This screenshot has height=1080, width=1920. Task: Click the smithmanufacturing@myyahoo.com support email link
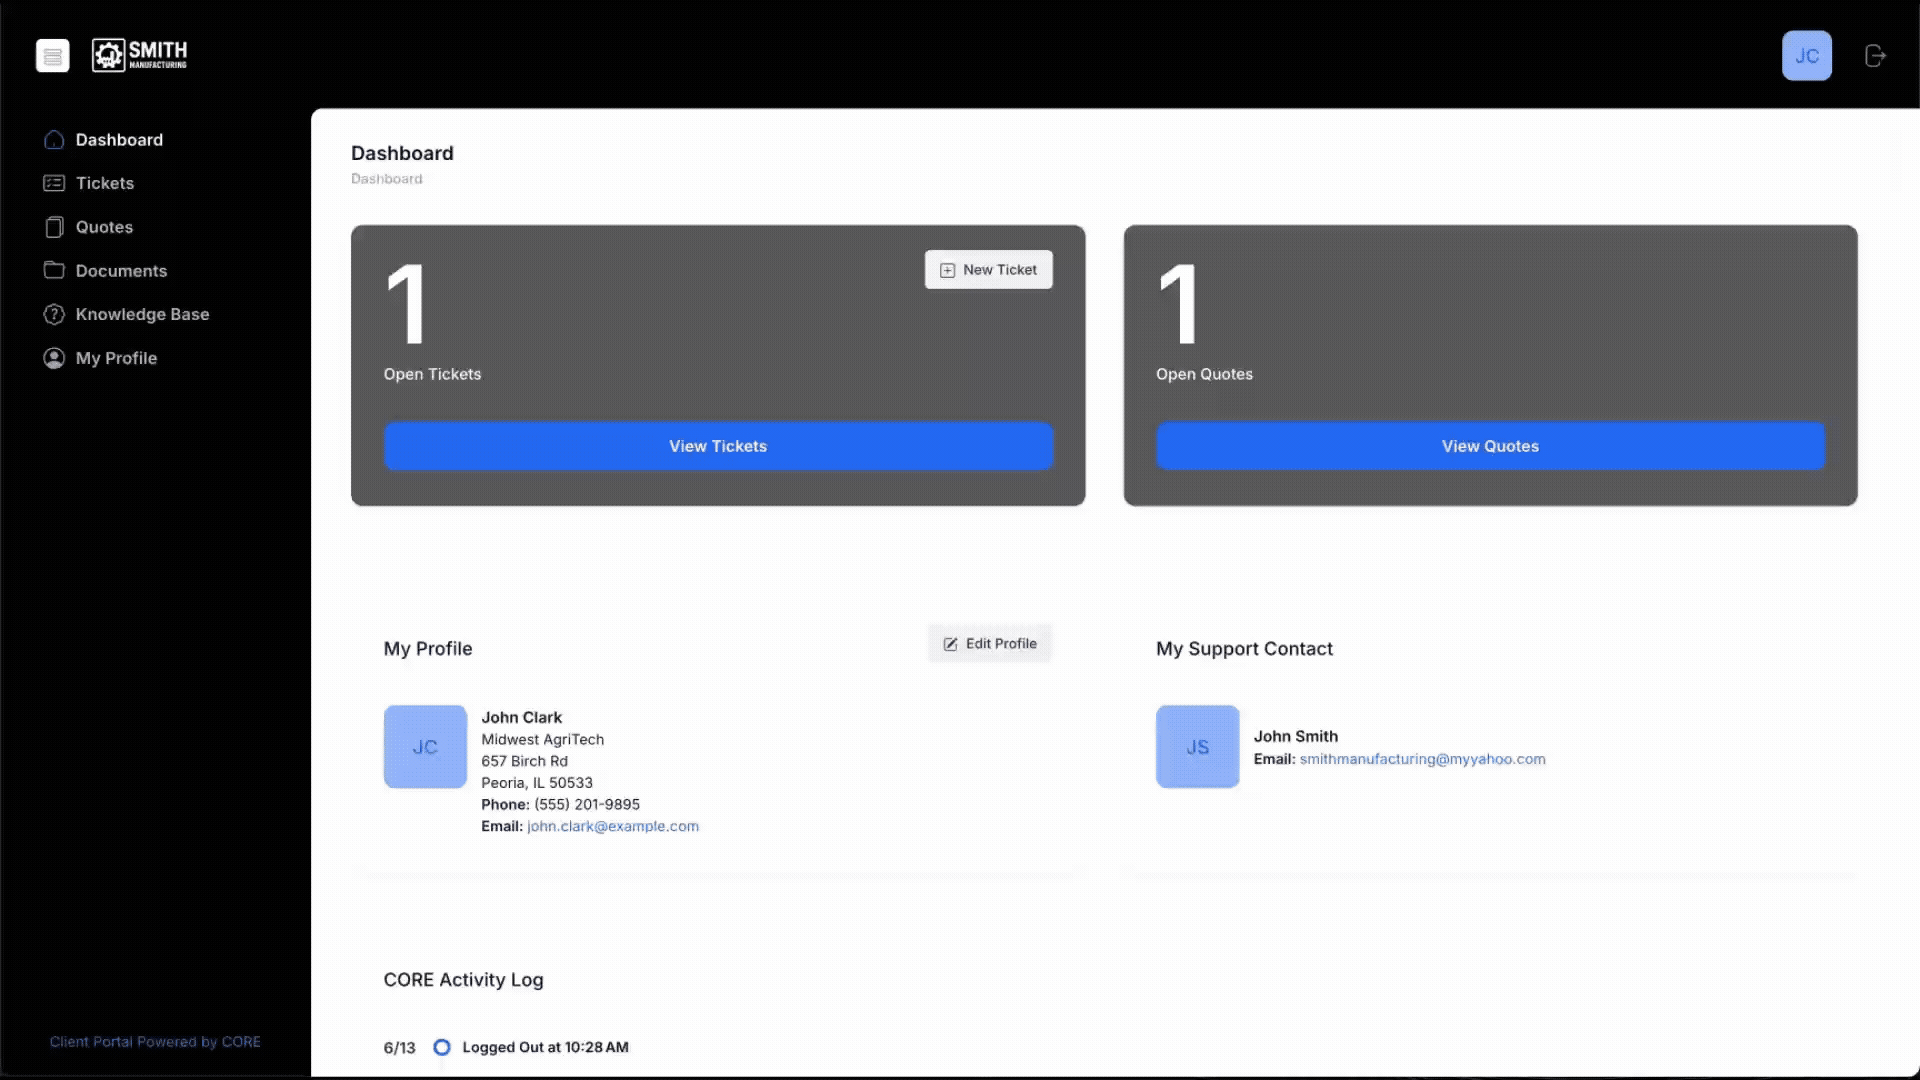[1422, 759]
